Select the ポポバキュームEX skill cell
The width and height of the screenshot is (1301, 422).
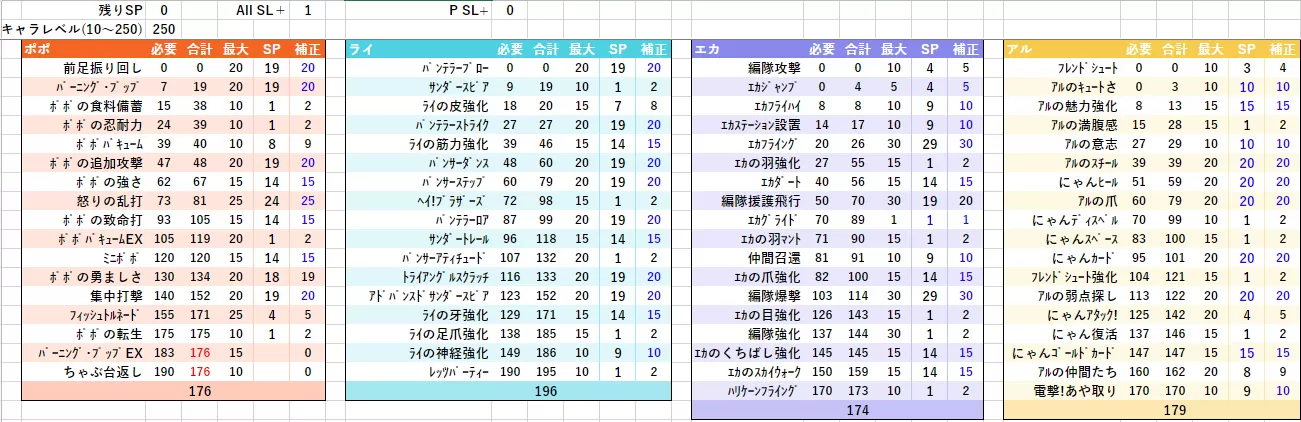[84, 238]
